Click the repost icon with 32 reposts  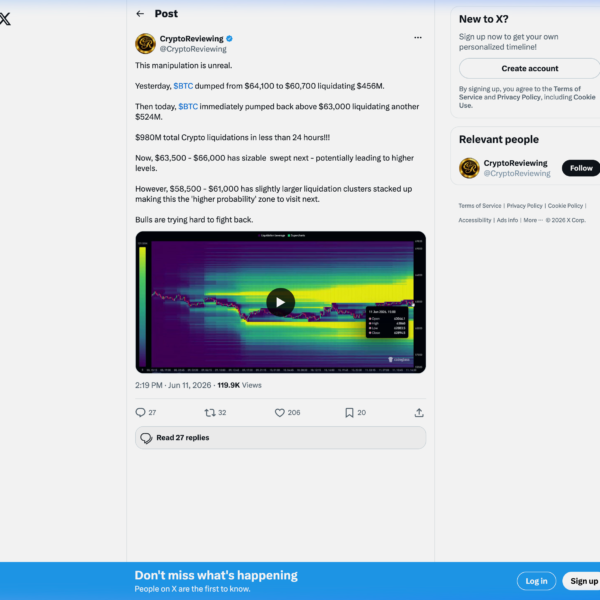coord(210,412)
